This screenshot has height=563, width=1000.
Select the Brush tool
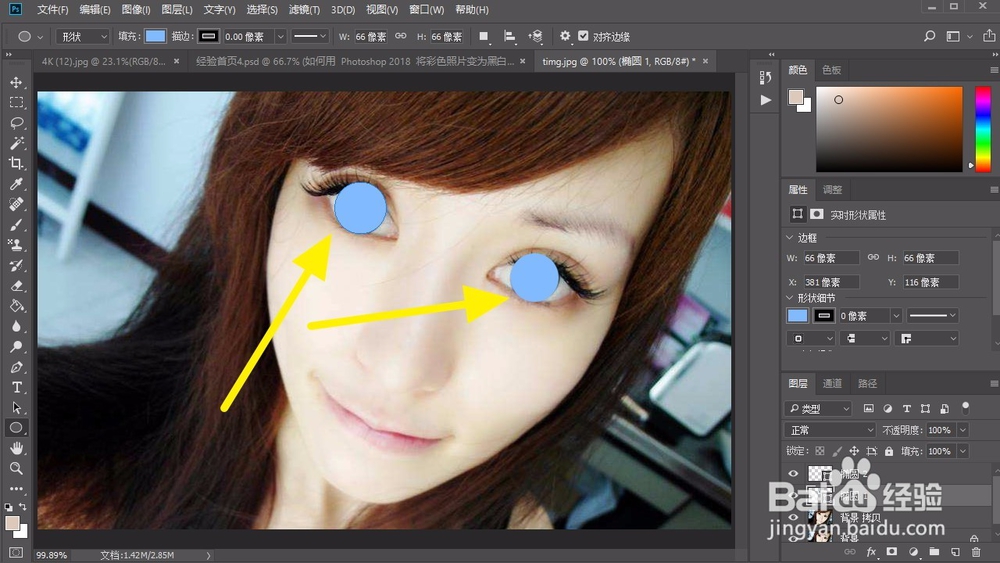[x=17, y=224]
